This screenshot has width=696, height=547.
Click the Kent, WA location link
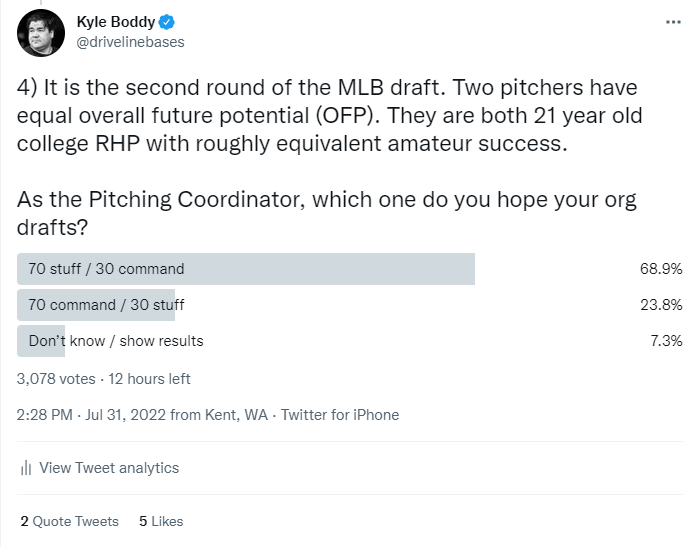(x=236, y=415)
